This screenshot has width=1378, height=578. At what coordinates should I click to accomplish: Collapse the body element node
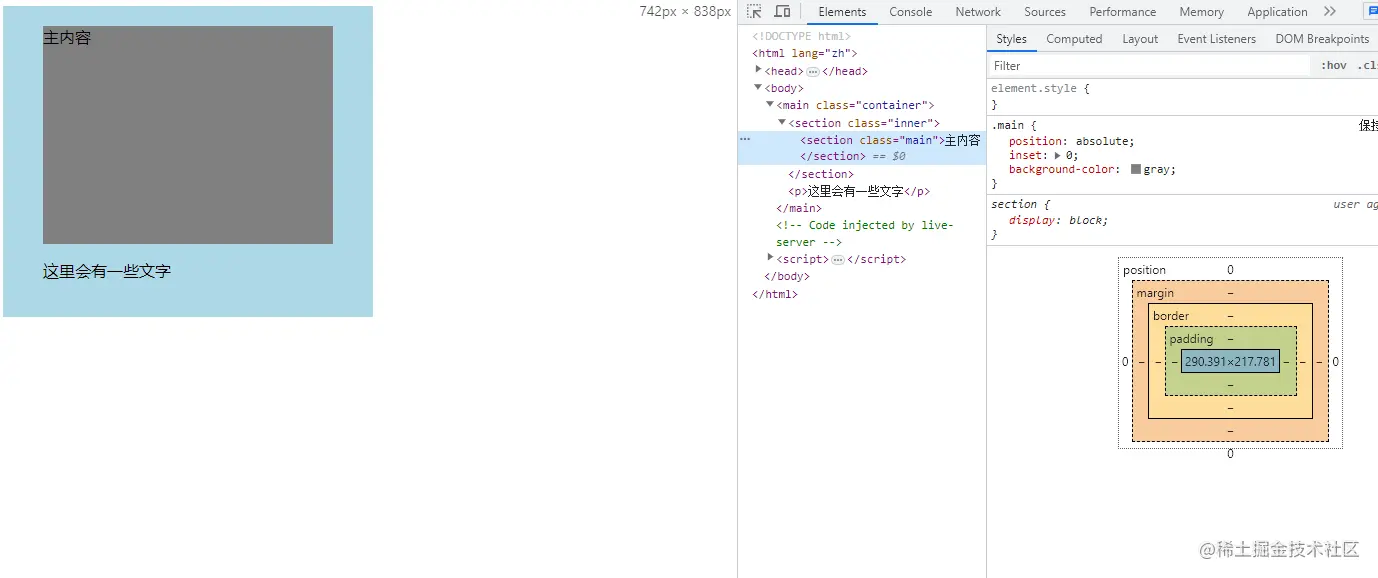click(x=759, y=88)
